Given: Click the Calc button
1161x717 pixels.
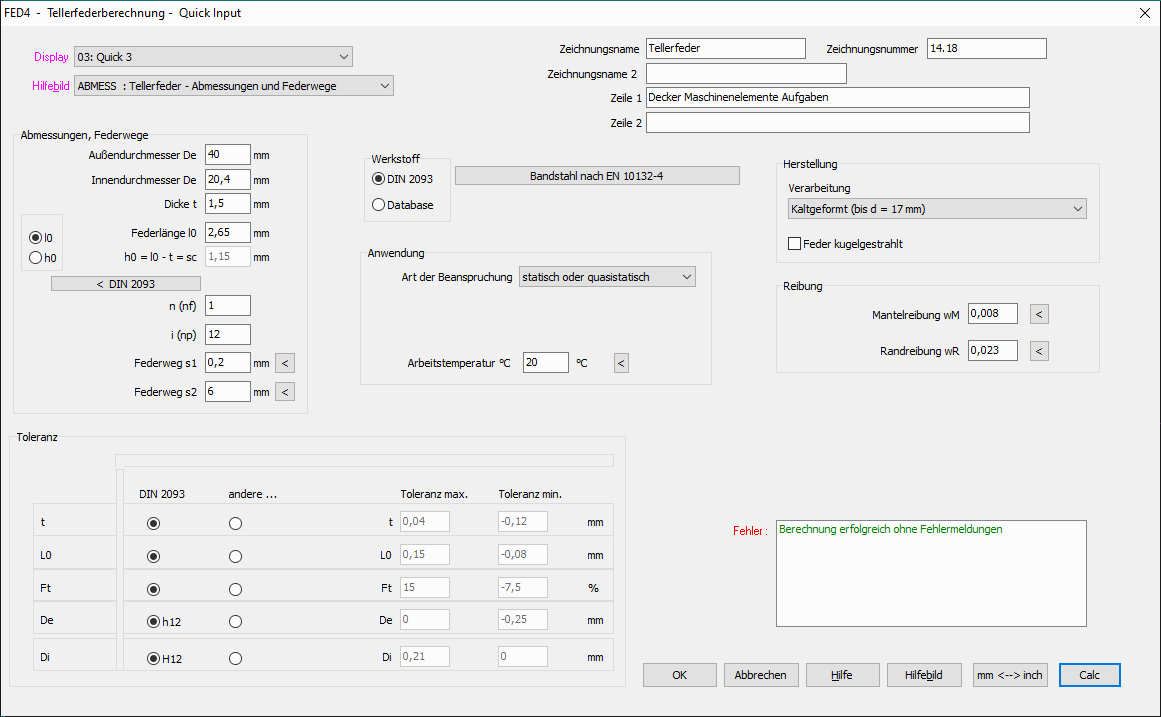Looking at the screenshot, I should click(x=1089, y=675).
